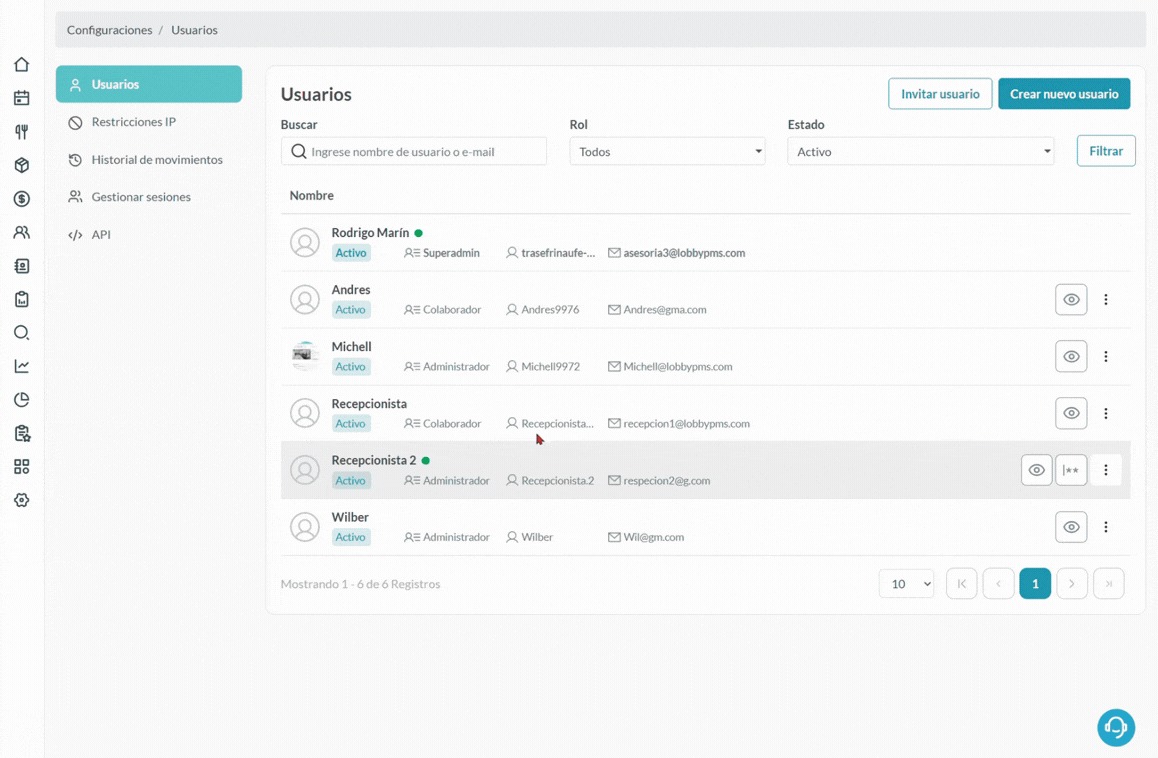Open the calendar icon in sidebar
This screenshot has height=758, width=1158.
21,98
